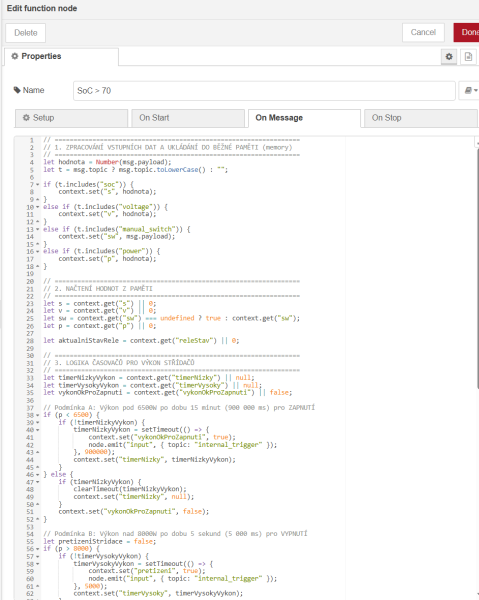Fold the else block at line 46
This screenshot has height=600, width=479.
click(x=37, y=474)
